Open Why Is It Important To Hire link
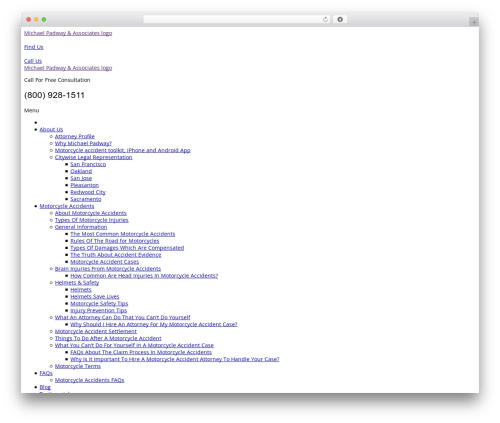The width and height of the screenshot is (500, 423). pos(175,360)
